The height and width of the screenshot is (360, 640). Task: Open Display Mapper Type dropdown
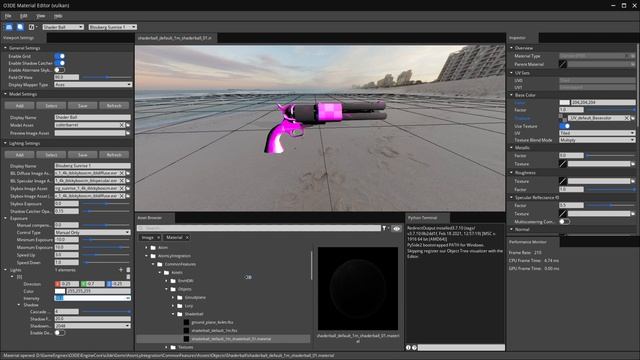coord(93,84)
